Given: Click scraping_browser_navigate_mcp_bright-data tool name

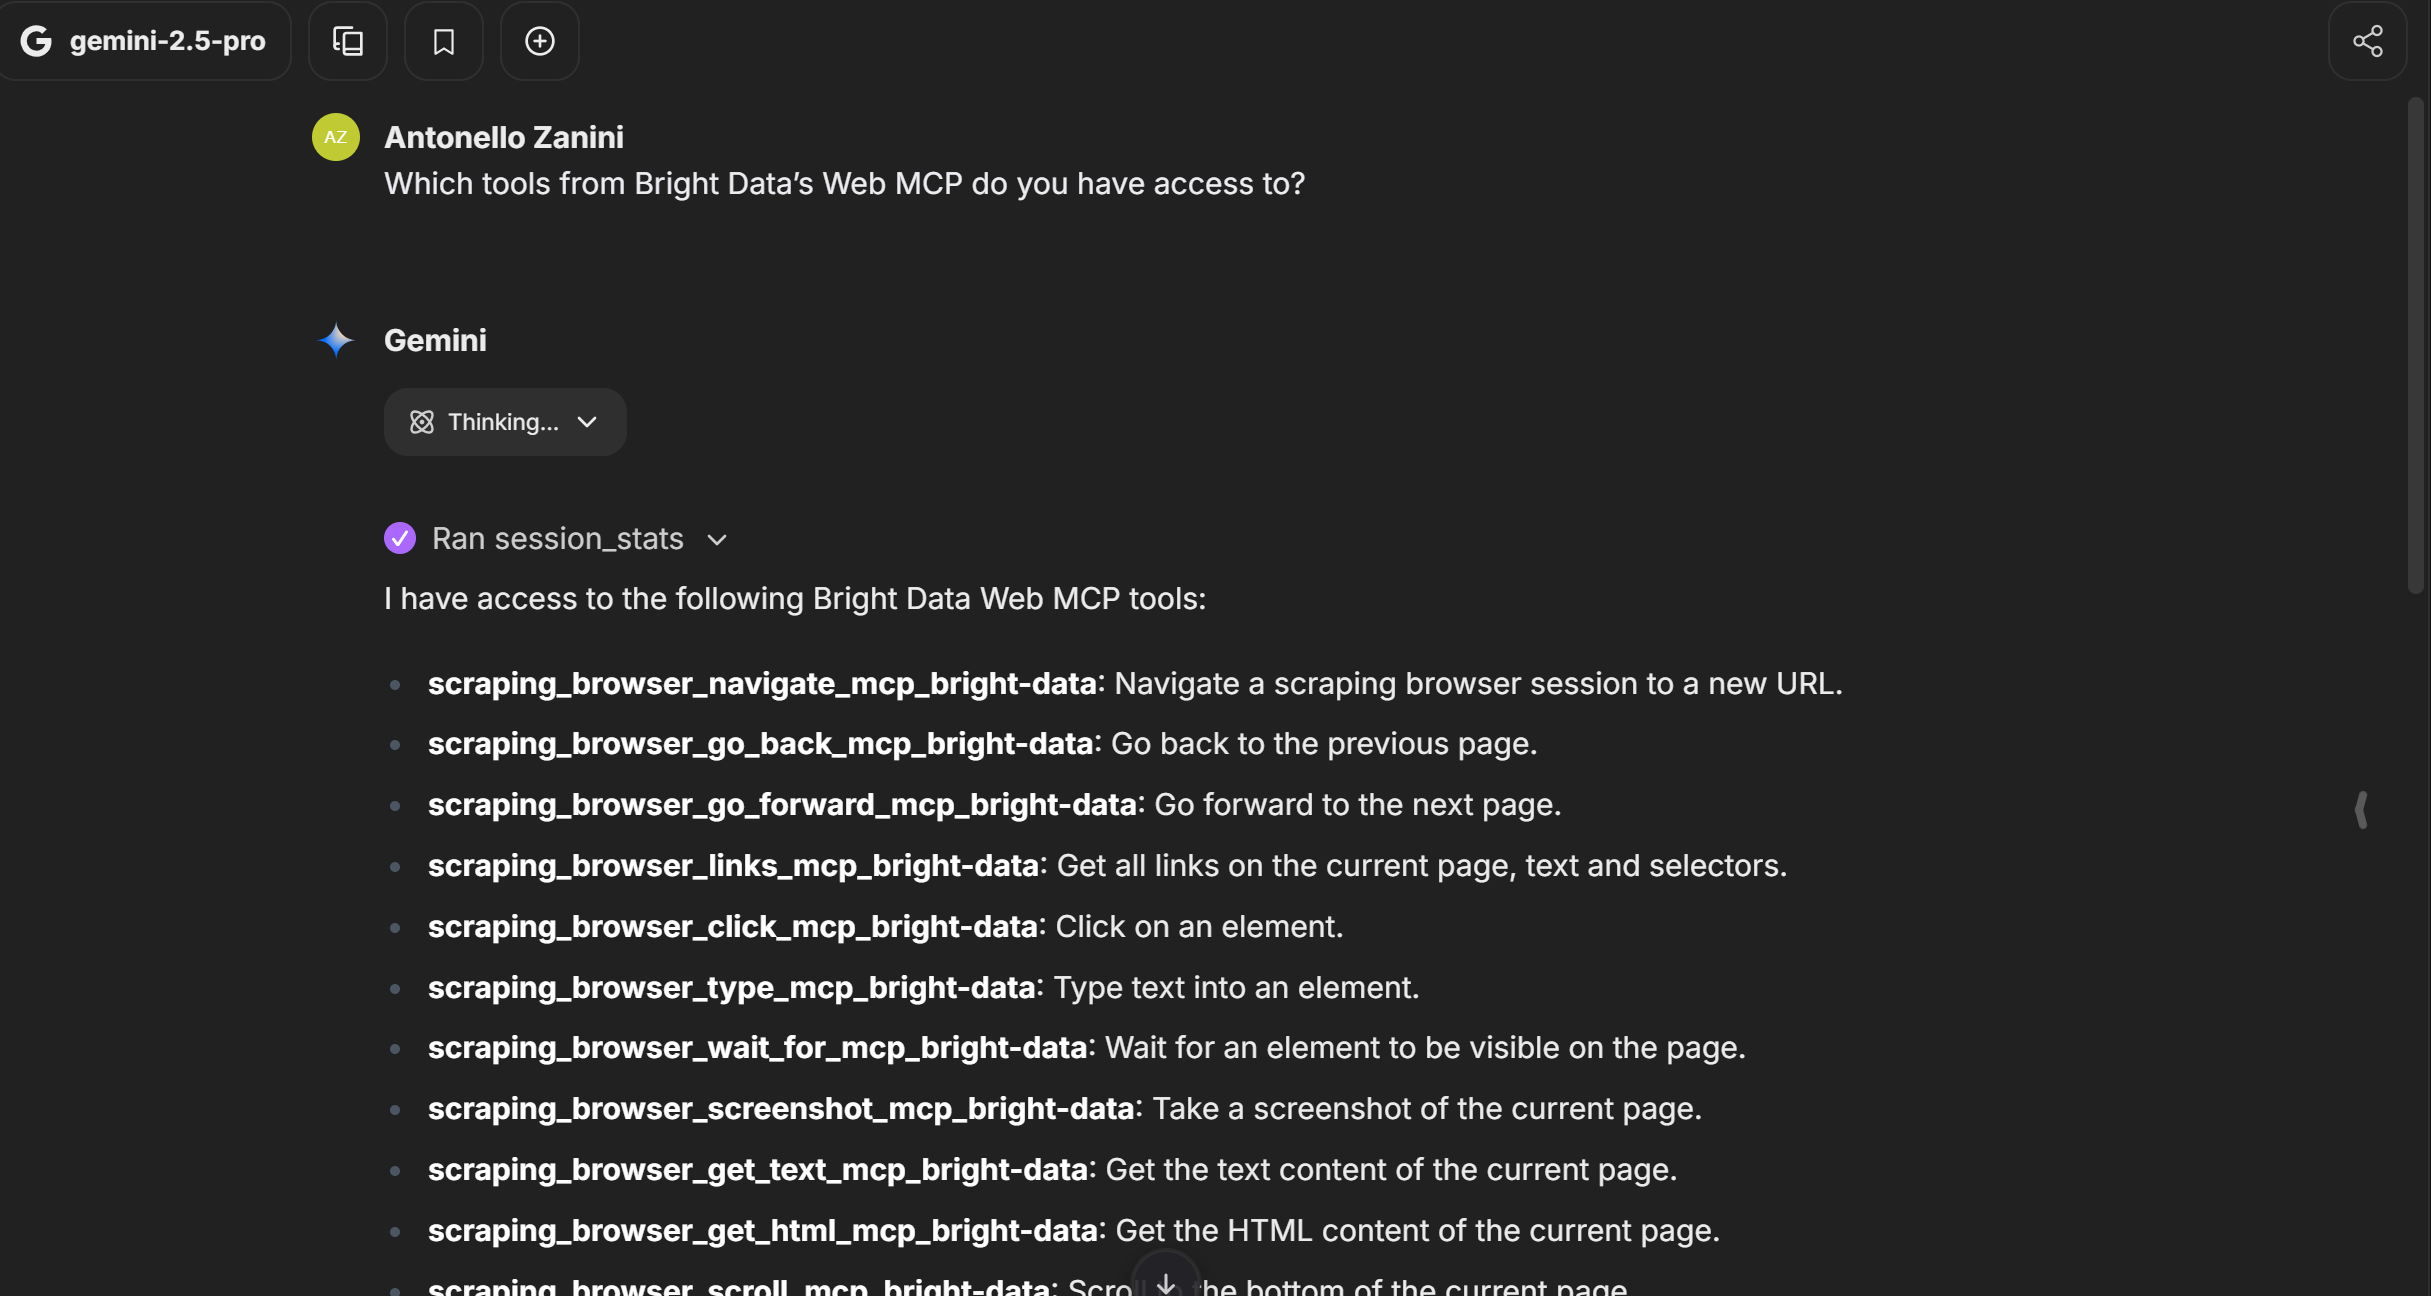Looking at the screenshot, I should [762, 683].
